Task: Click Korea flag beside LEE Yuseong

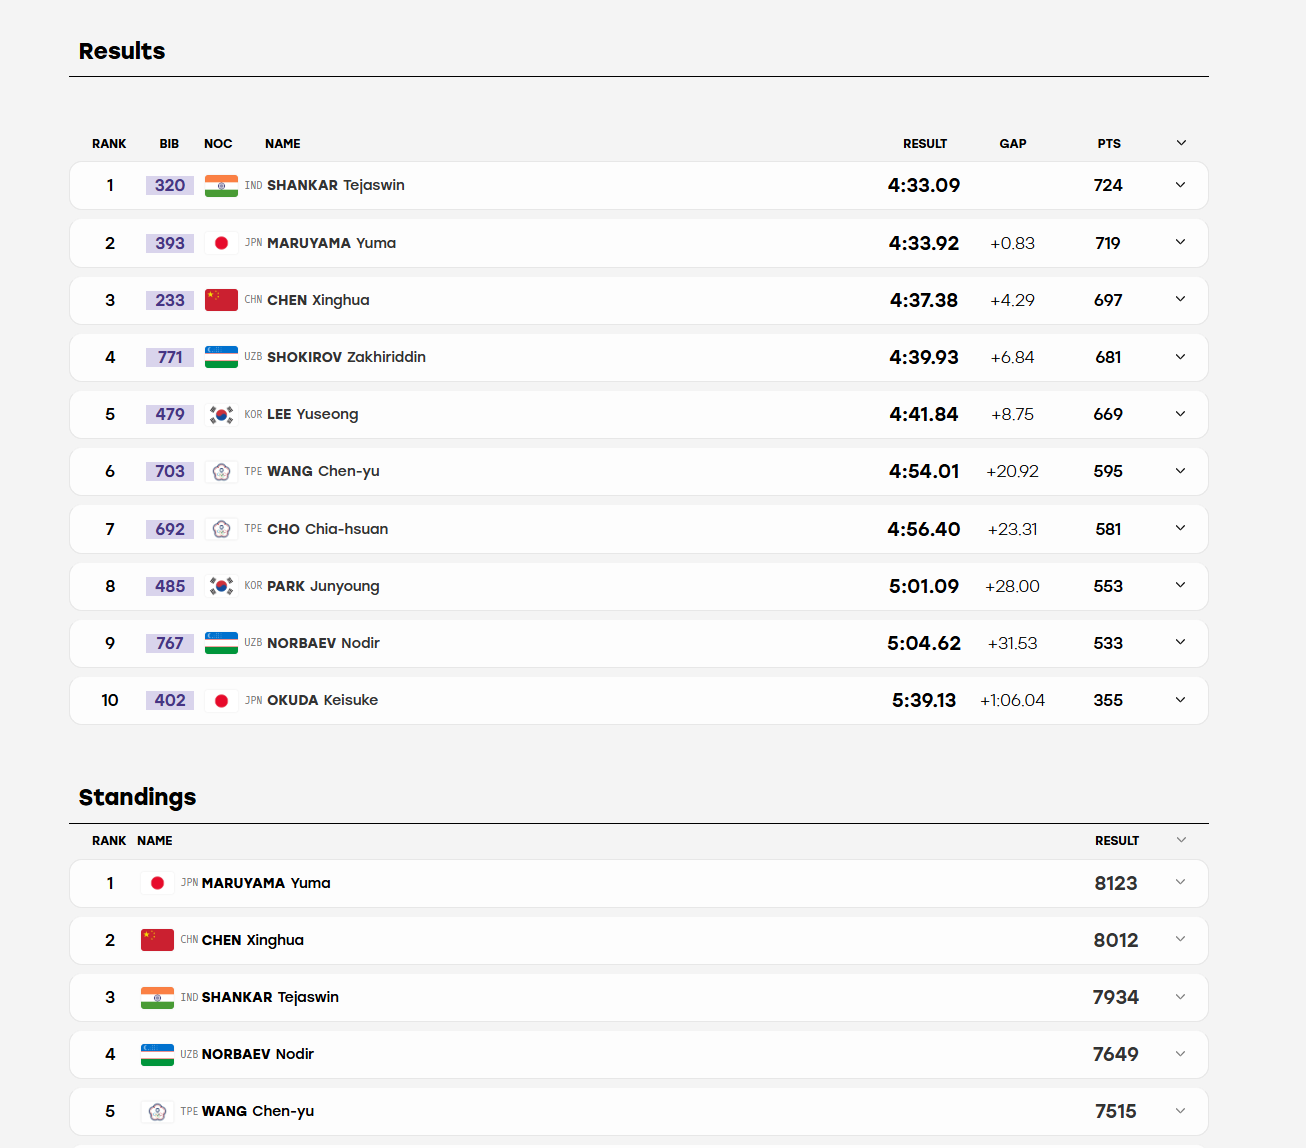Action: [x=221, y=414]
